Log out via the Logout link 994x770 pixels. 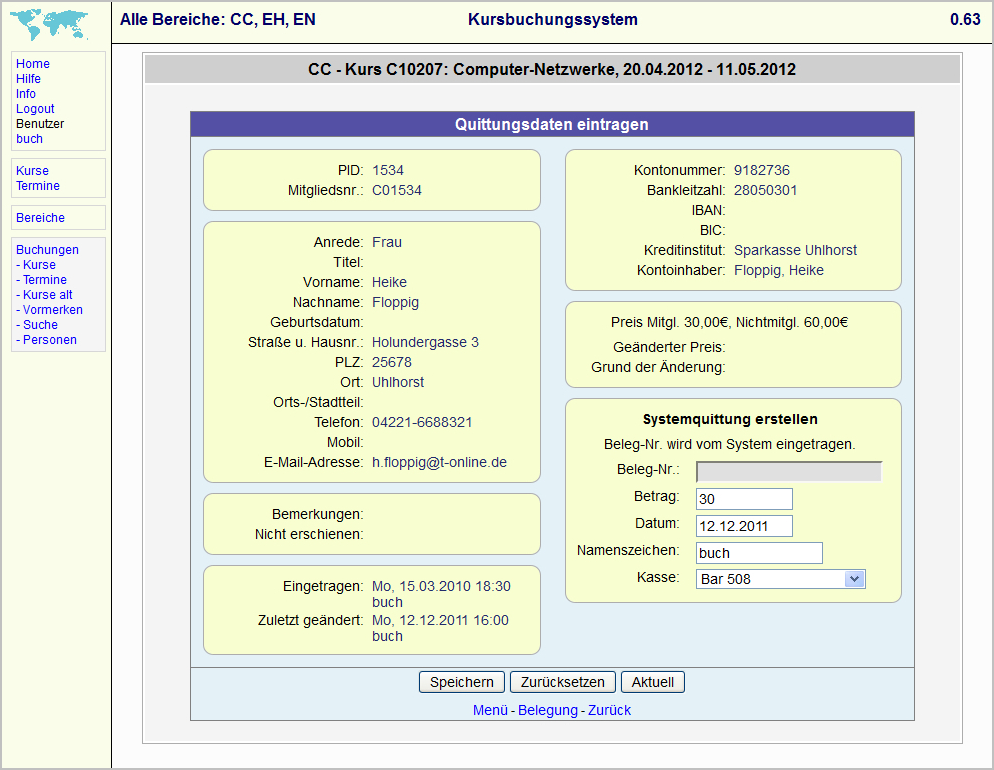pos(35,109)
